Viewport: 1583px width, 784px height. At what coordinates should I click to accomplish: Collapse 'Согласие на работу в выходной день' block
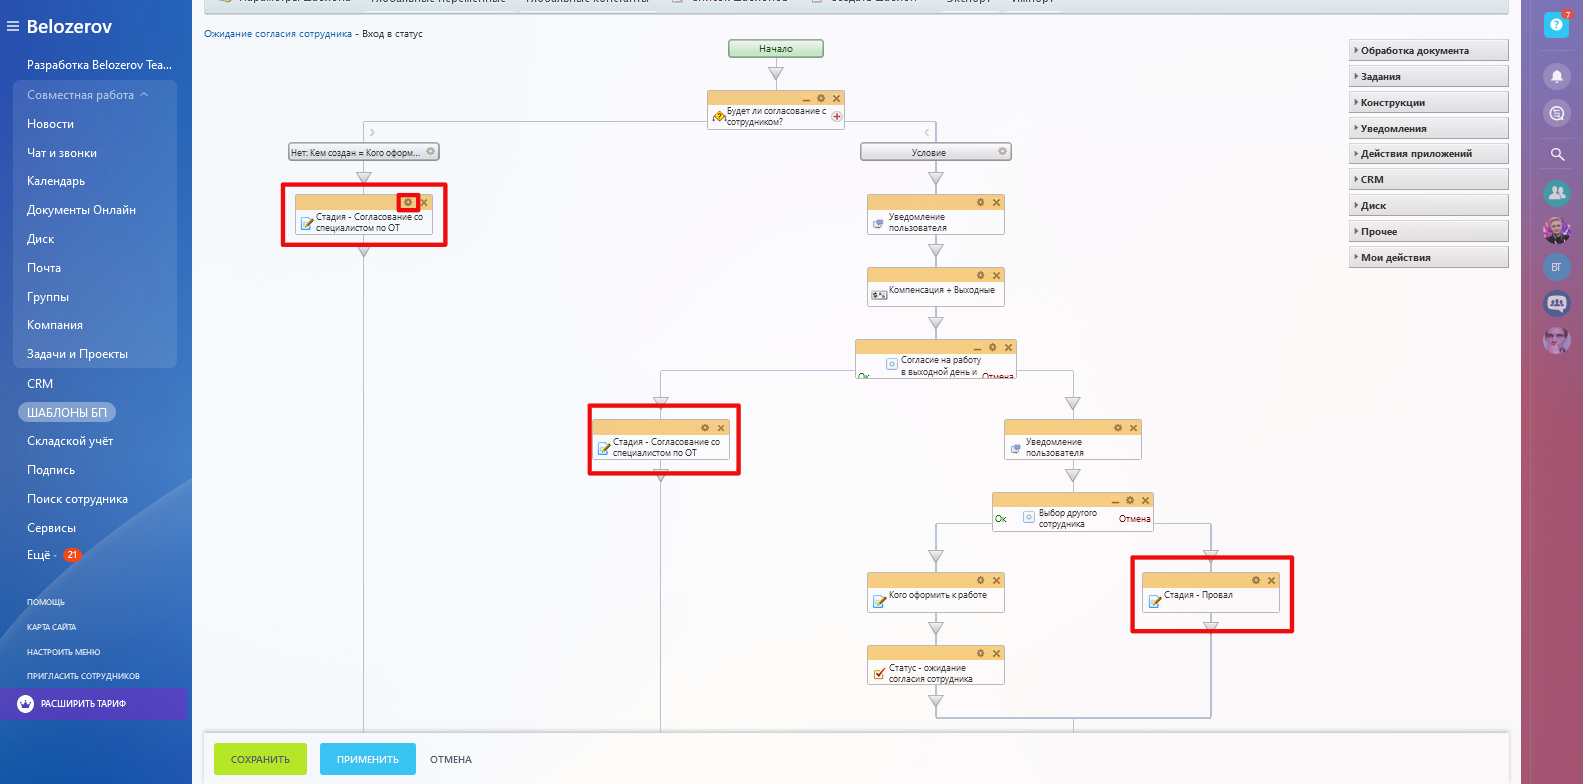point(978,348)
